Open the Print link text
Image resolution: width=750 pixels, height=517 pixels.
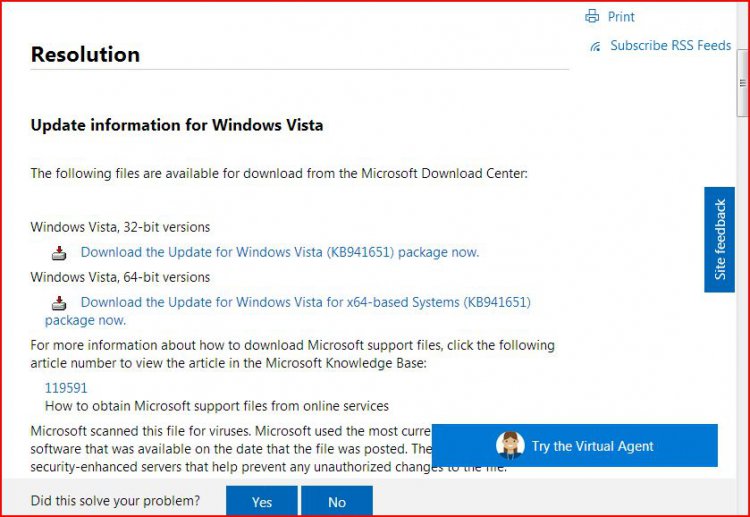click(x=621, y=17)
